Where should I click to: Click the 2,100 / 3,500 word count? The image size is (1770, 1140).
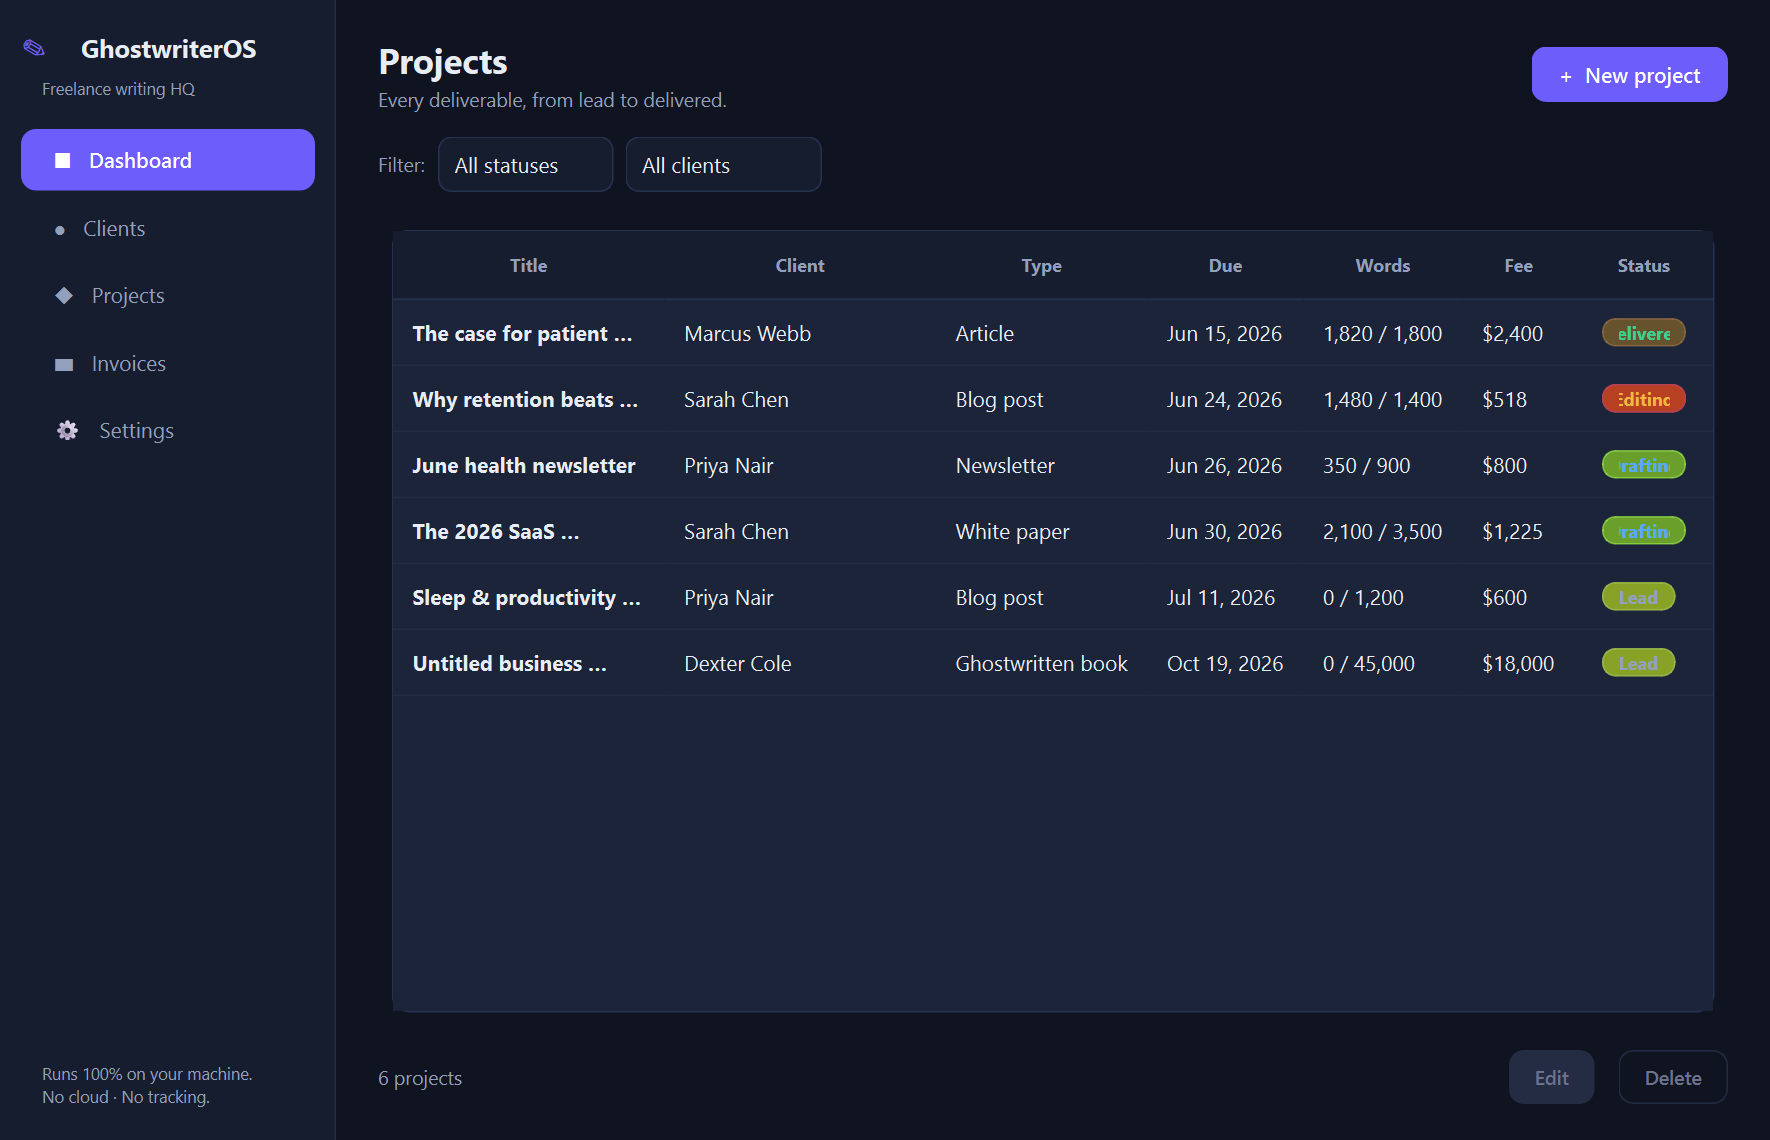(1382, 532)
